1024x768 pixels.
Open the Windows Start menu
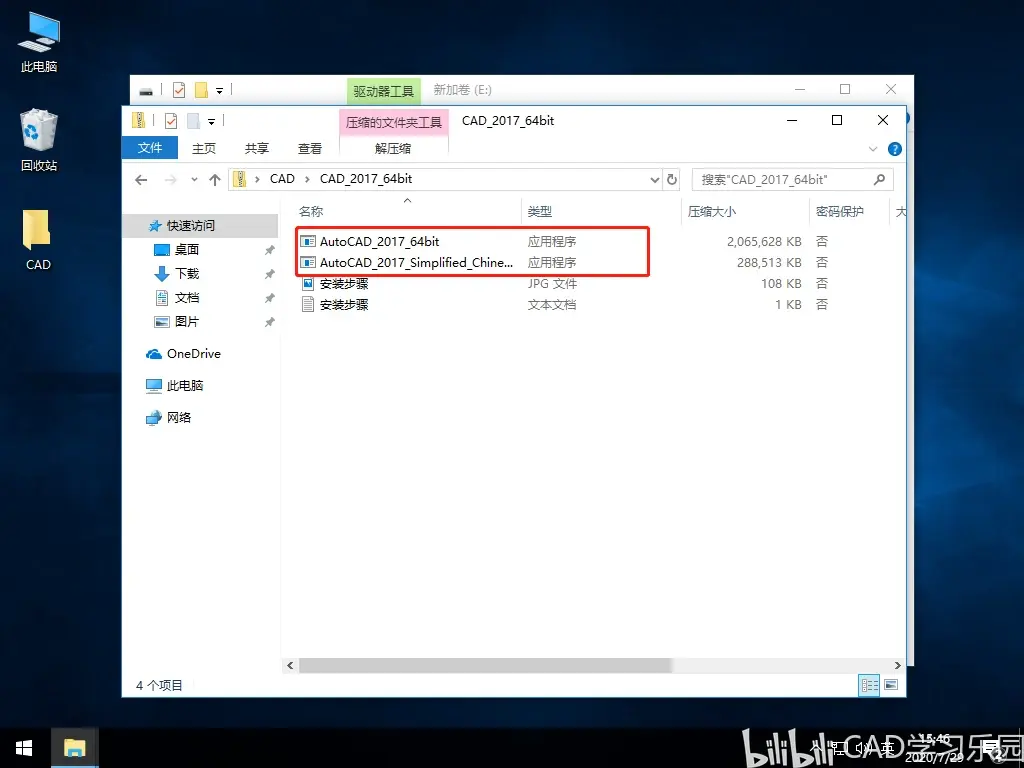24,748
